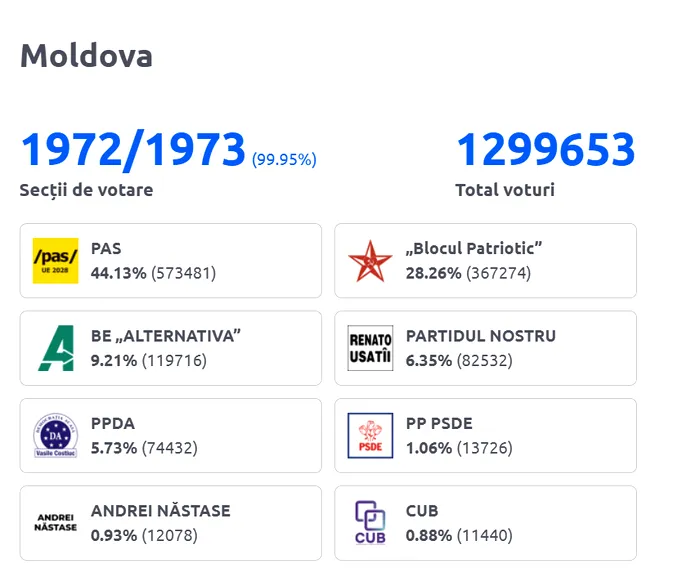Click the 1972/1973 polling stations count
This screenshot has height=568, width=700.
(133, 150)
